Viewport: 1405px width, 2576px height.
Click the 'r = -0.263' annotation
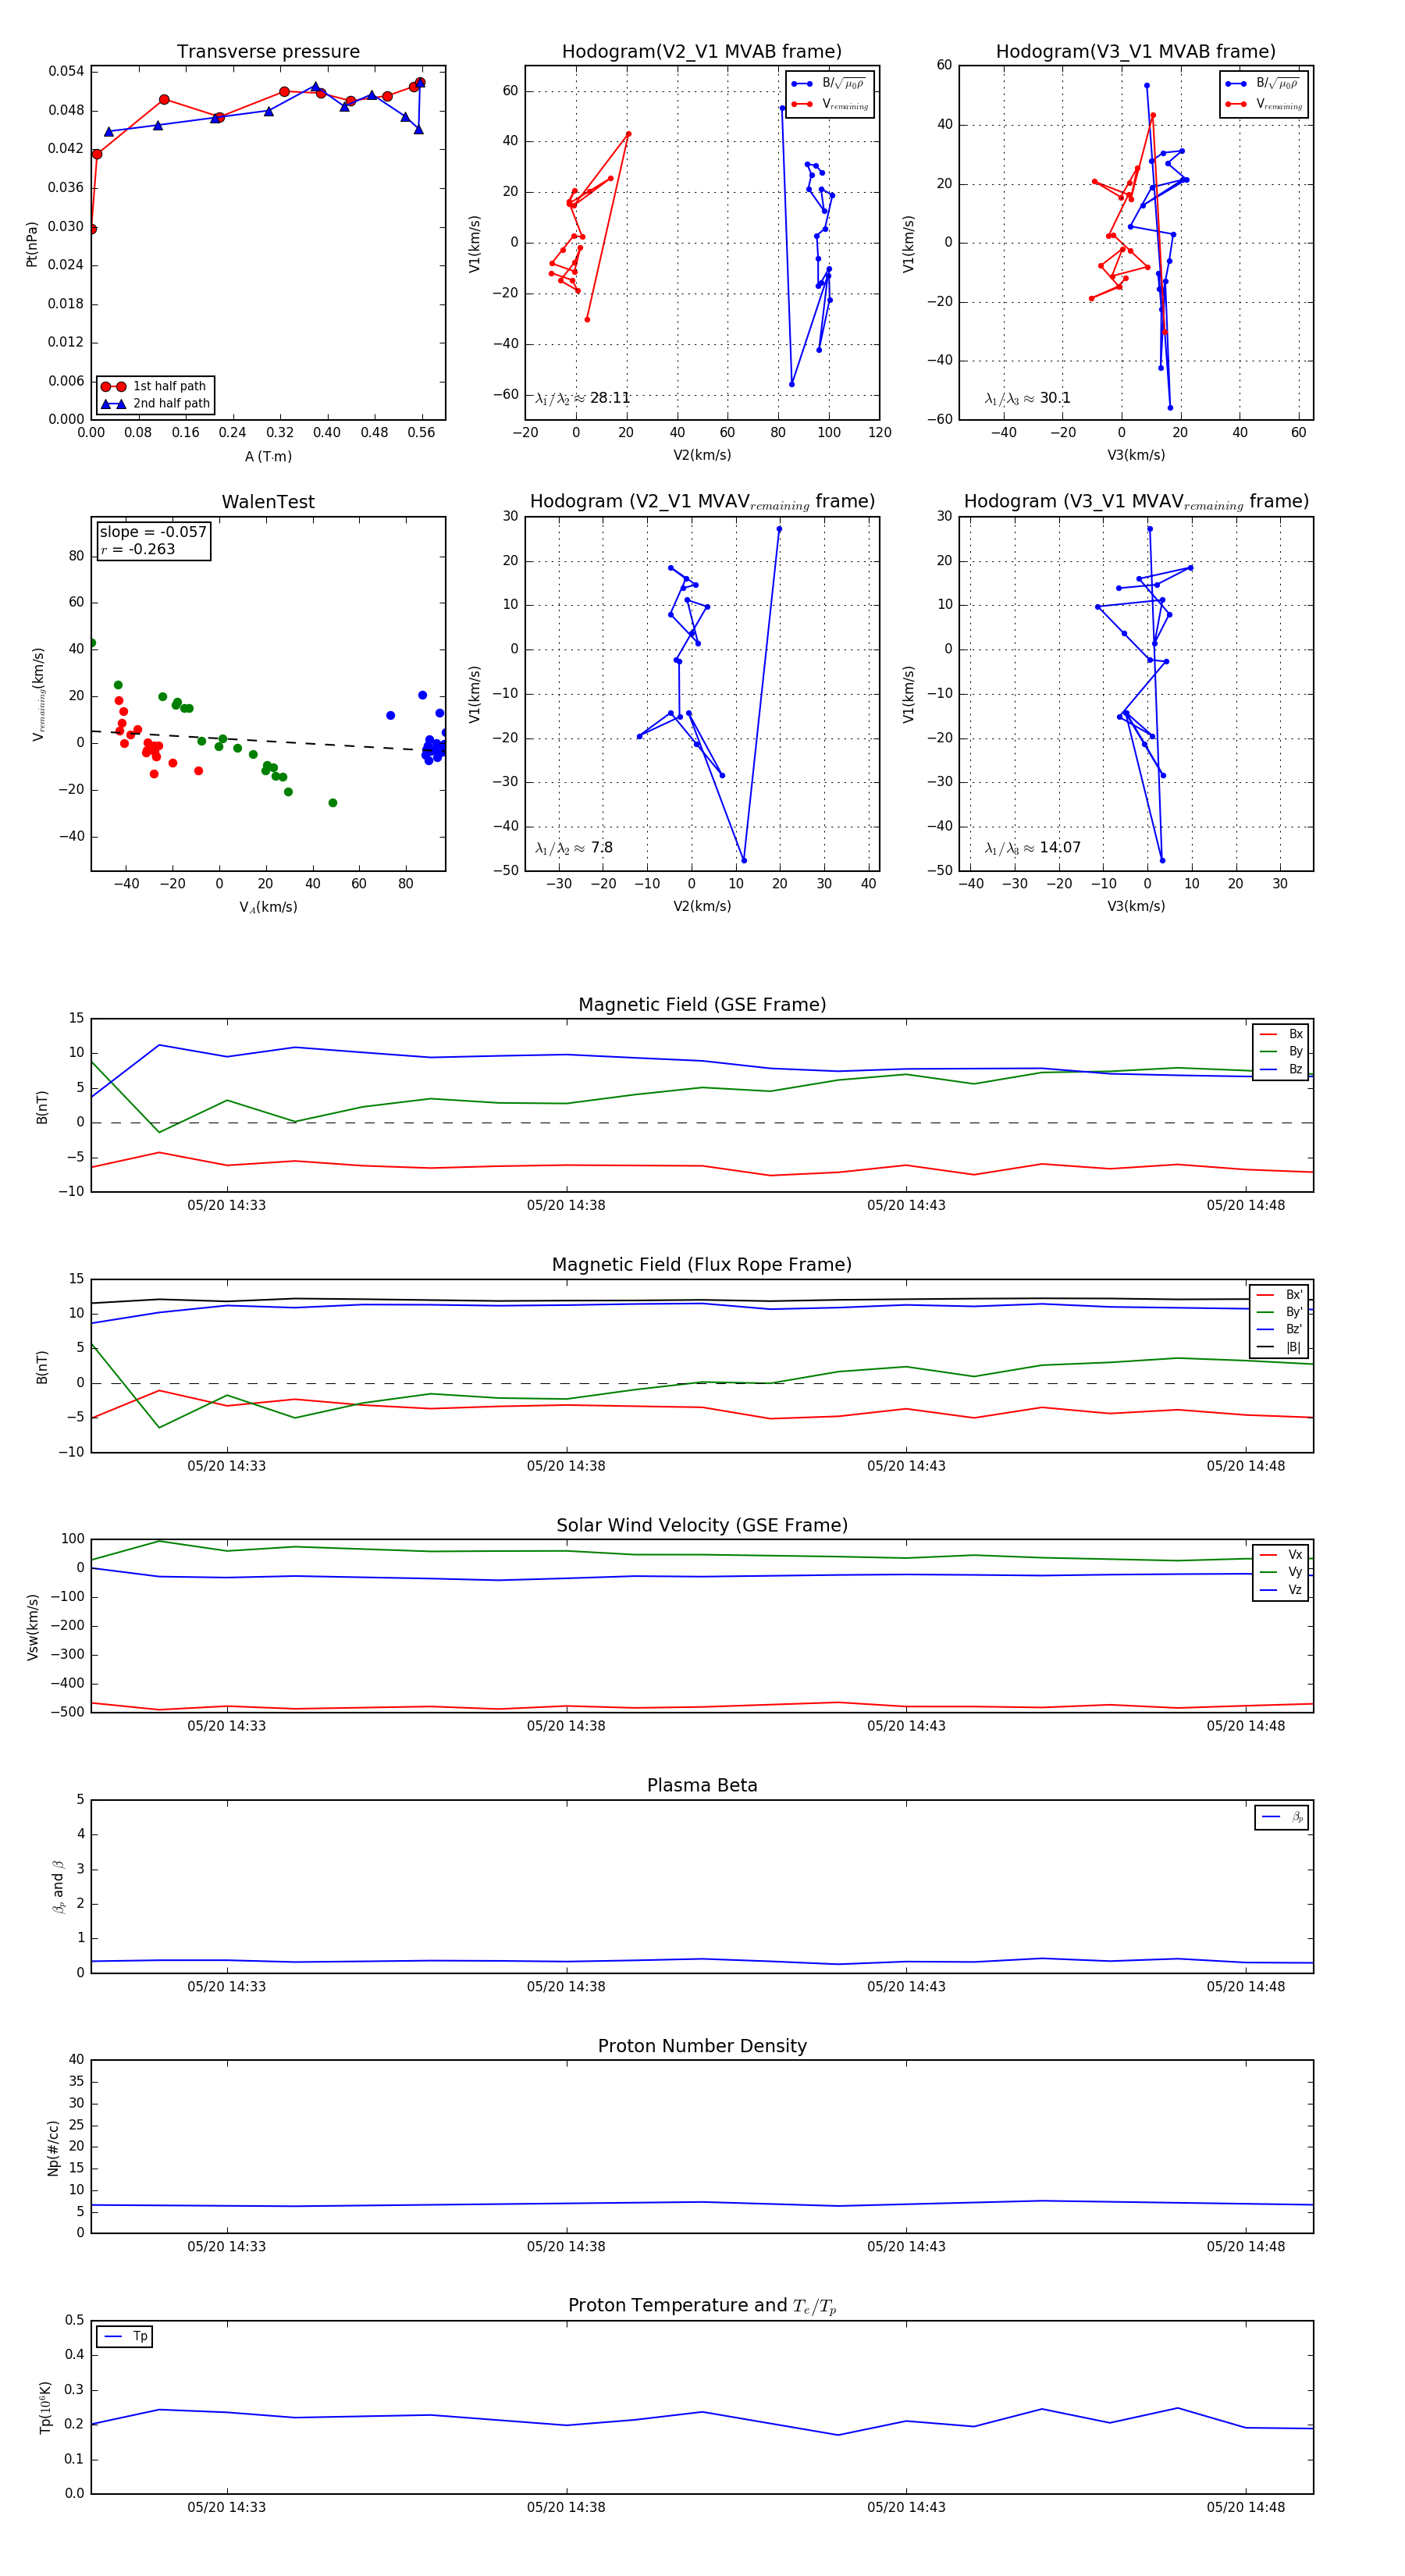[138, 549]
